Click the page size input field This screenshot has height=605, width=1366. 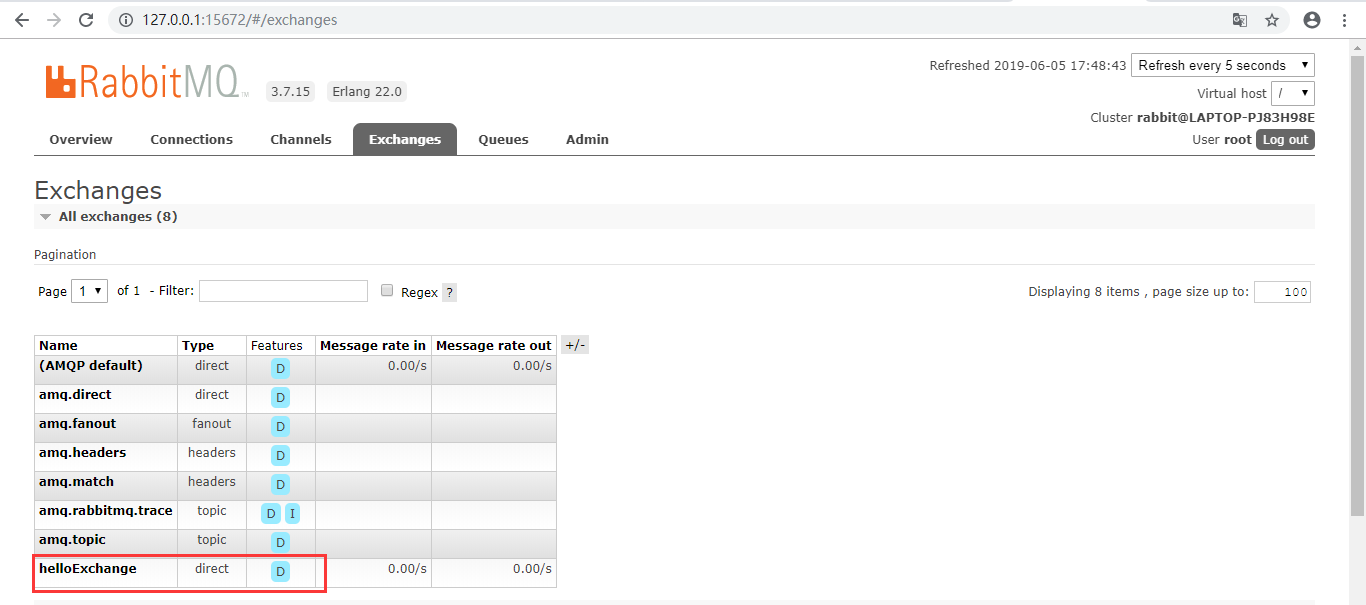[1282, 292]
